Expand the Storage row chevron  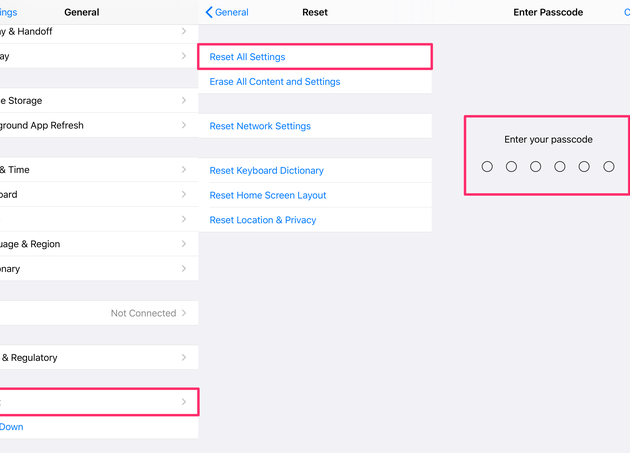184,101
